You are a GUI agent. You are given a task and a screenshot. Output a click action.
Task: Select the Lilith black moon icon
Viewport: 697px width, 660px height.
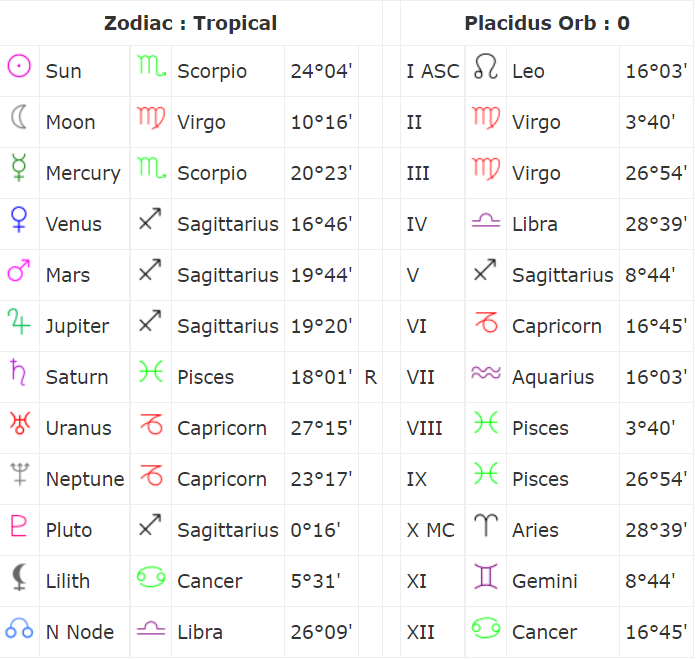19,577
